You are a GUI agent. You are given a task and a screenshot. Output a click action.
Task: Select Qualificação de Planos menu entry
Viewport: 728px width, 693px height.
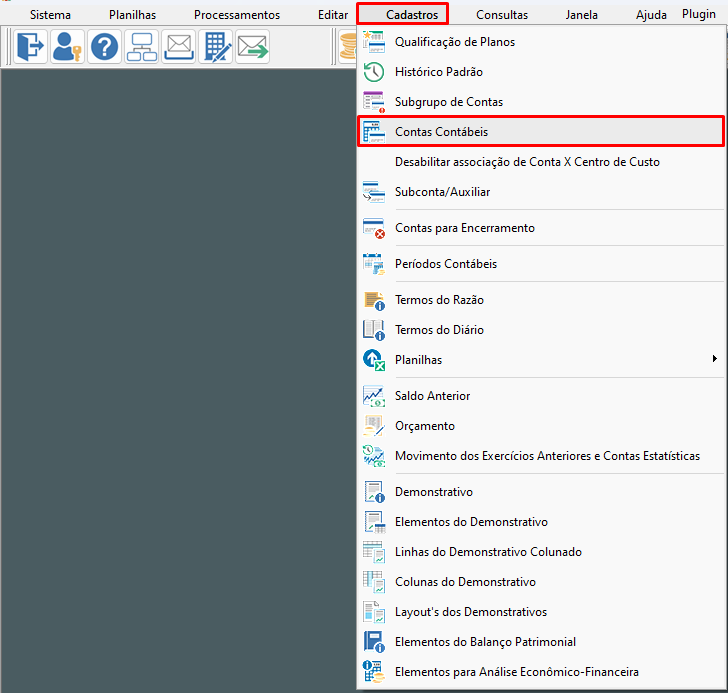541,42
